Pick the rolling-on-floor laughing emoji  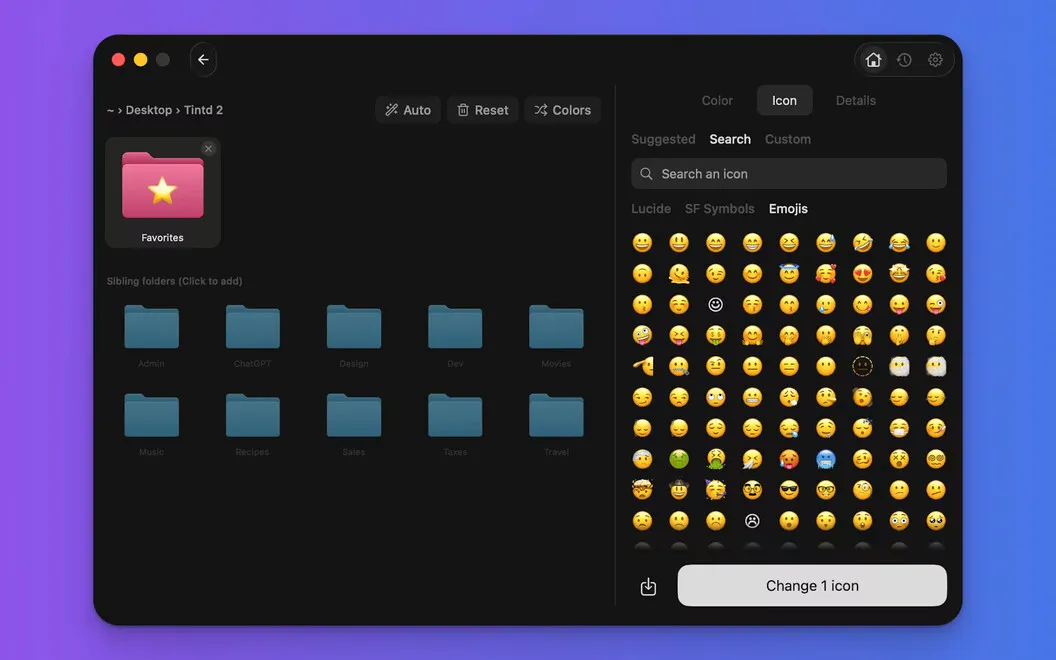coord(862,242)
